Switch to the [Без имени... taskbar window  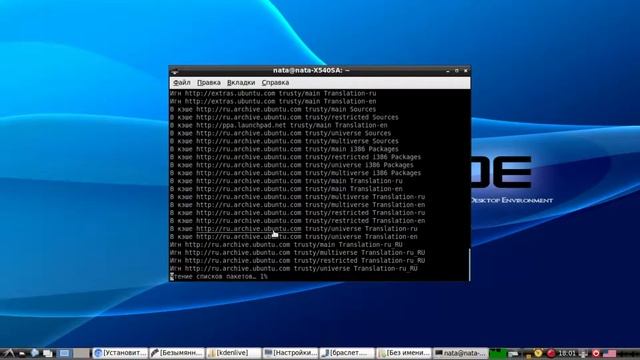click(x=404, y=353)
